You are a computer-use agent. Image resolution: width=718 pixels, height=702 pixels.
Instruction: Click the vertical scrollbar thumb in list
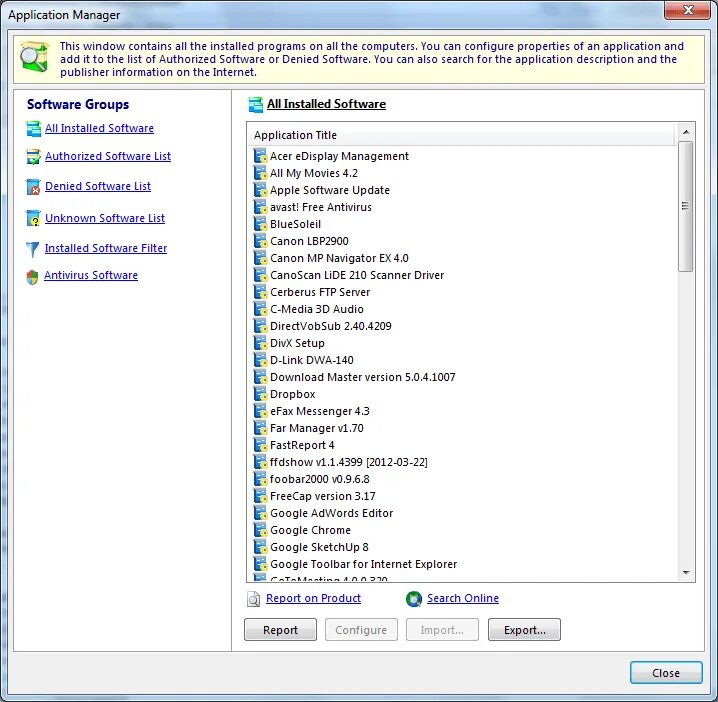pos(685,206)
